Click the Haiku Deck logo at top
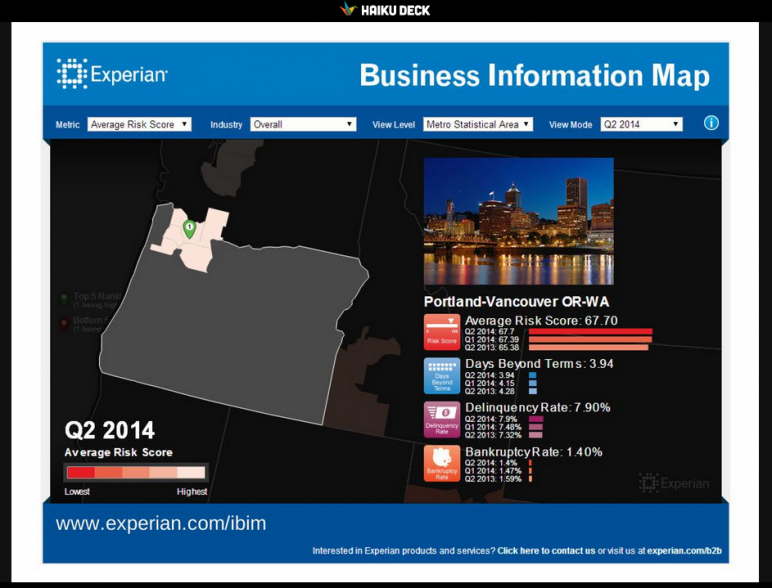The image size is (772, 588). click(x=385, y=9)
